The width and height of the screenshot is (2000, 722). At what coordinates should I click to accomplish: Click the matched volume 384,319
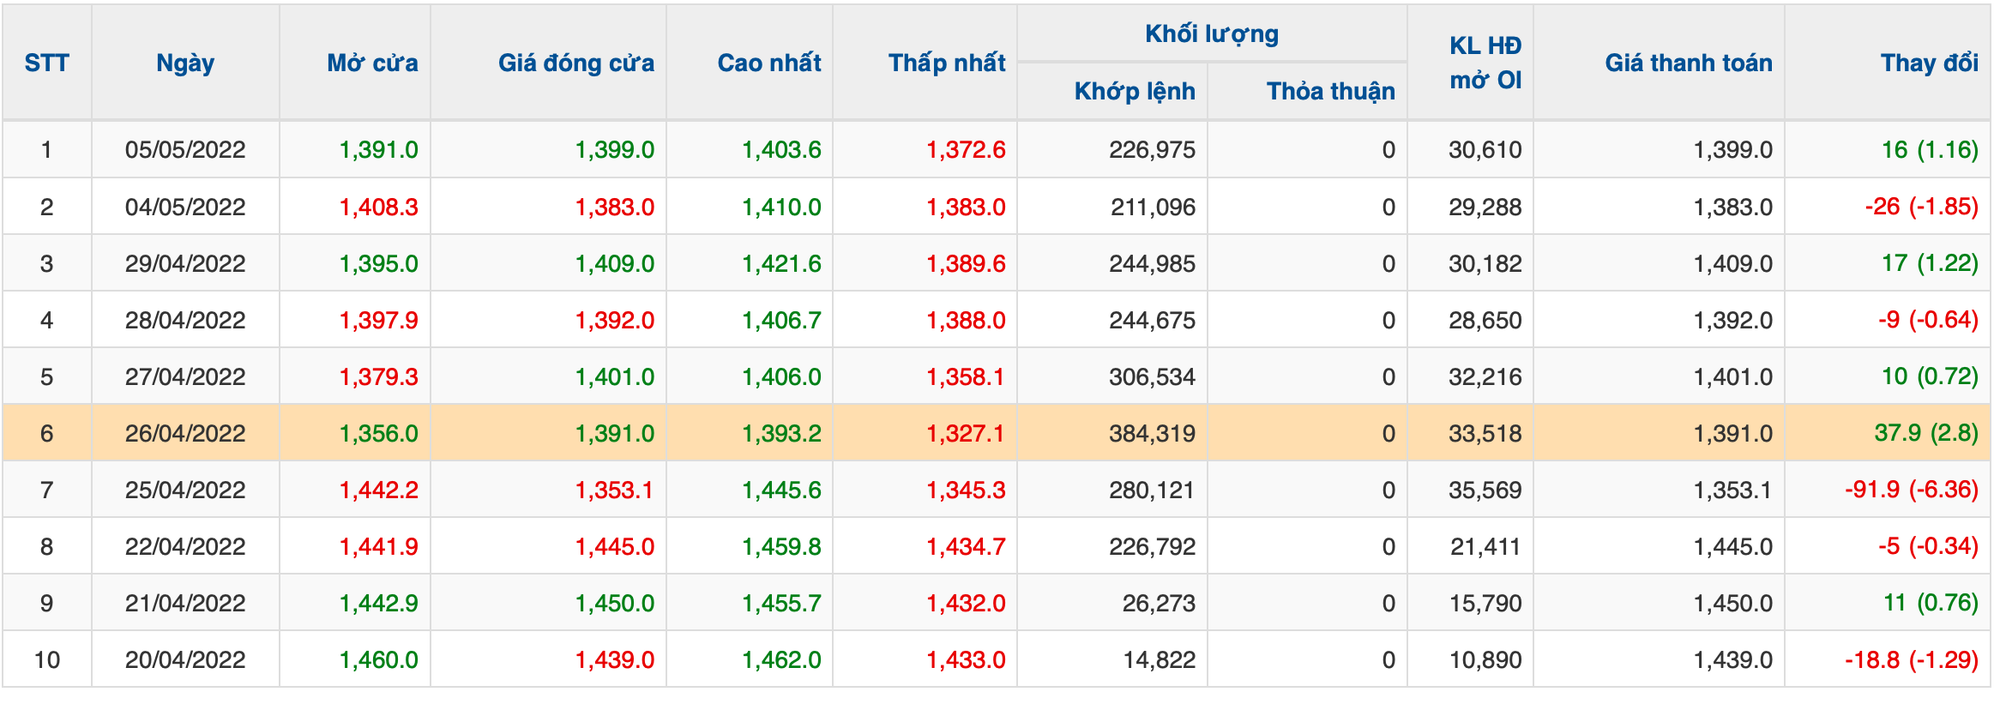[x=1152, y=433]
